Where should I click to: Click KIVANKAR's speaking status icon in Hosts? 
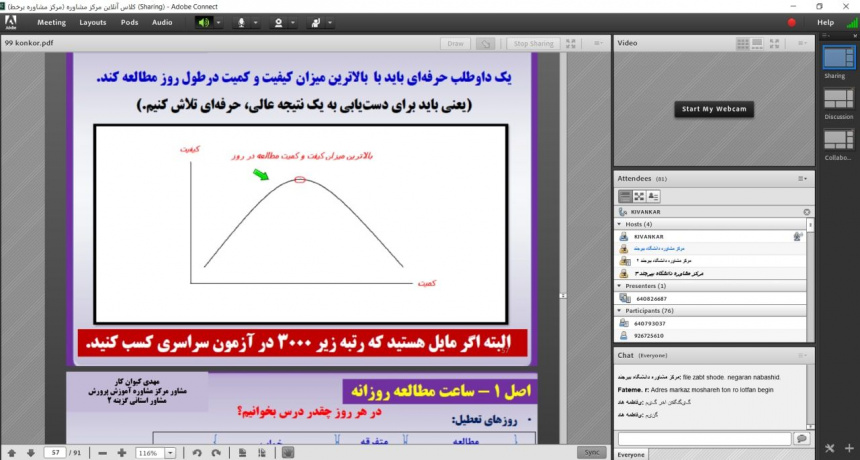click(x=797, y=236)
